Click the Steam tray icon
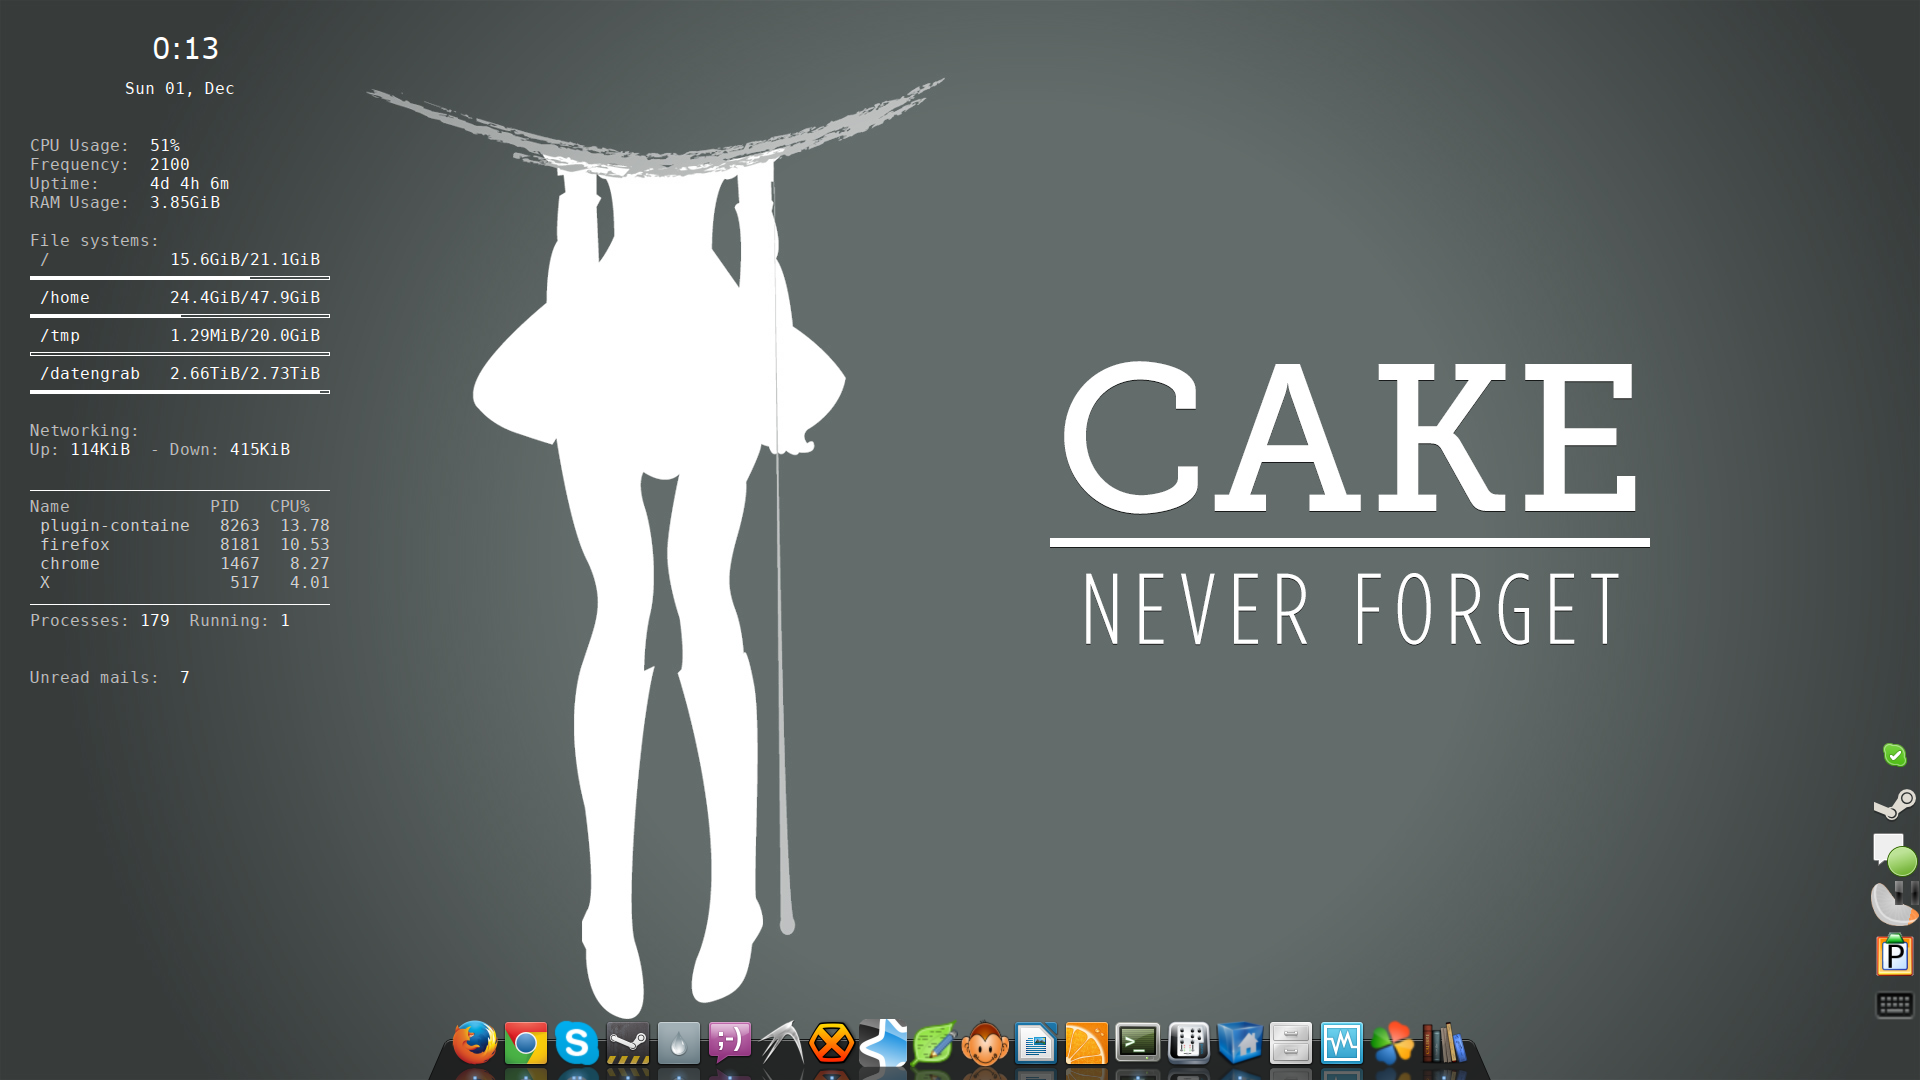 click(x=1894, y=804)
